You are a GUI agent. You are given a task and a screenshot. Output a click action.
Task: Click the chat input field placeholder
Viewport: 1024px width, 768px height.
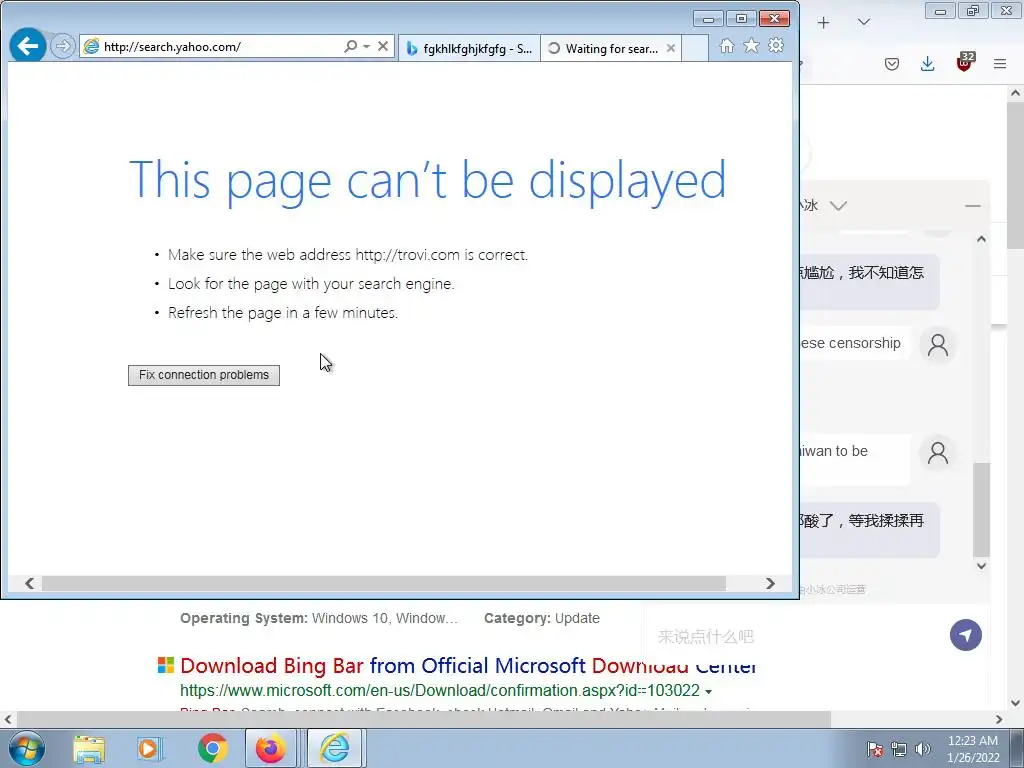coord(706,636)
